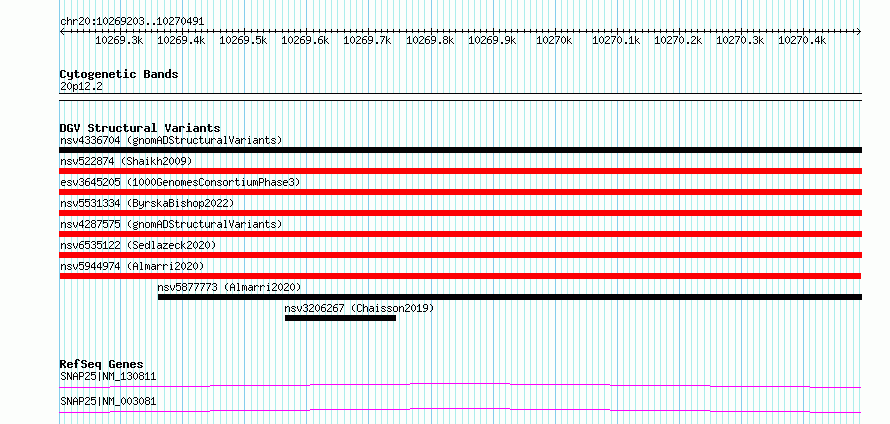
Task: Click the 10270.1k ruler tick label
Action: coord(616,40)
